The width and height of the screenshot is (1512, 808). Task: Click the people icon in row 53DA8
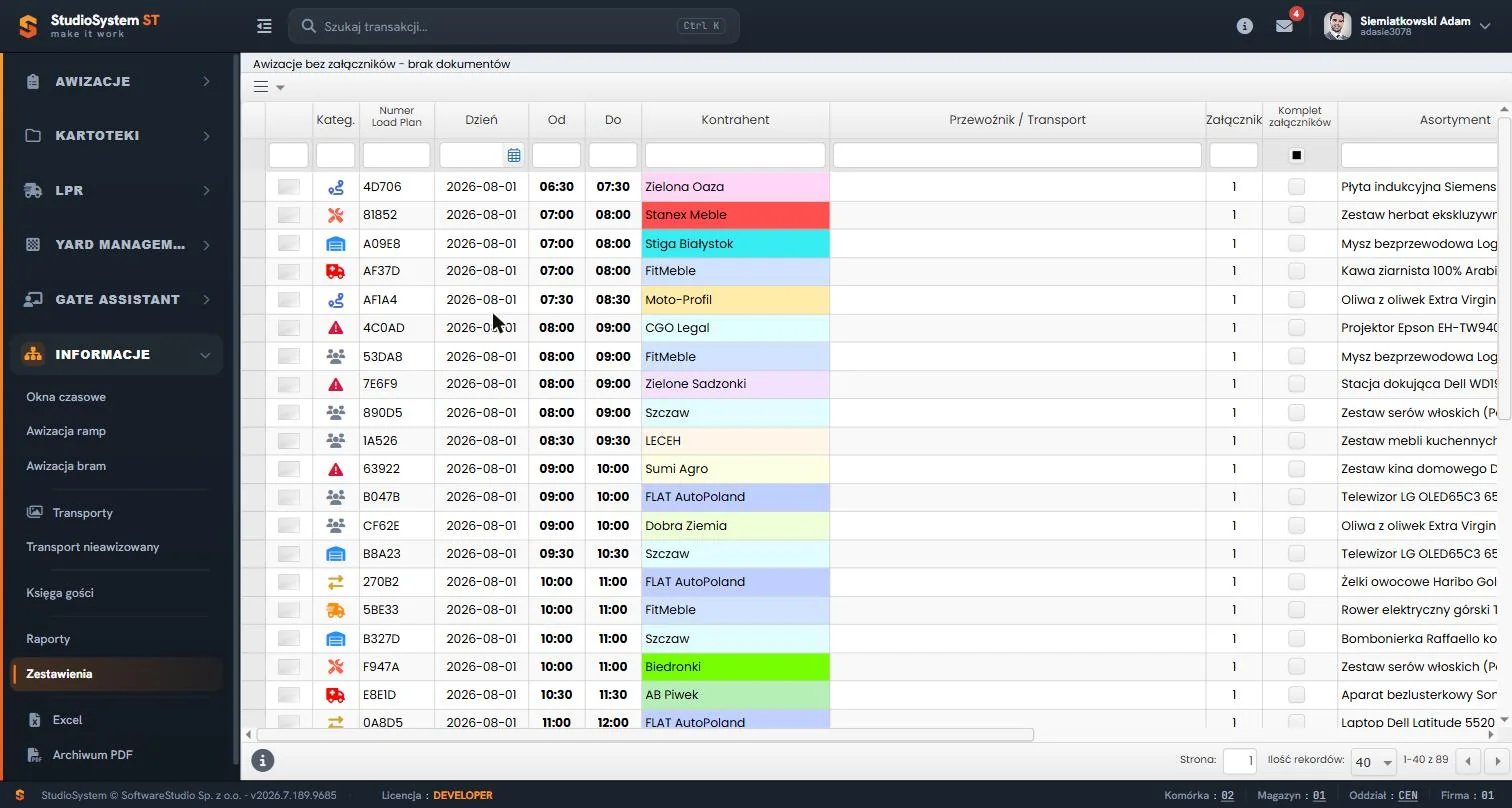(x=335, y=356)
